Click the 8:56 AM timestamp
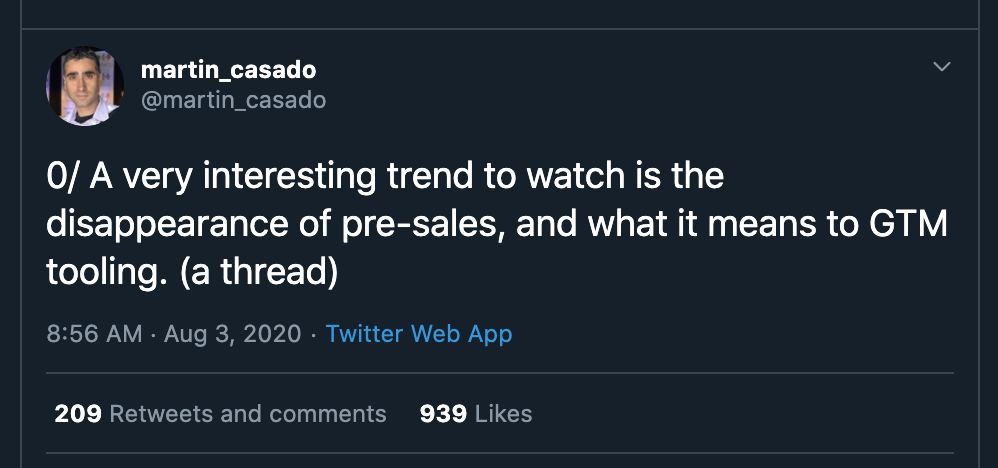The image size is (998, 468). pyautogui.click(x=94, y=334)
